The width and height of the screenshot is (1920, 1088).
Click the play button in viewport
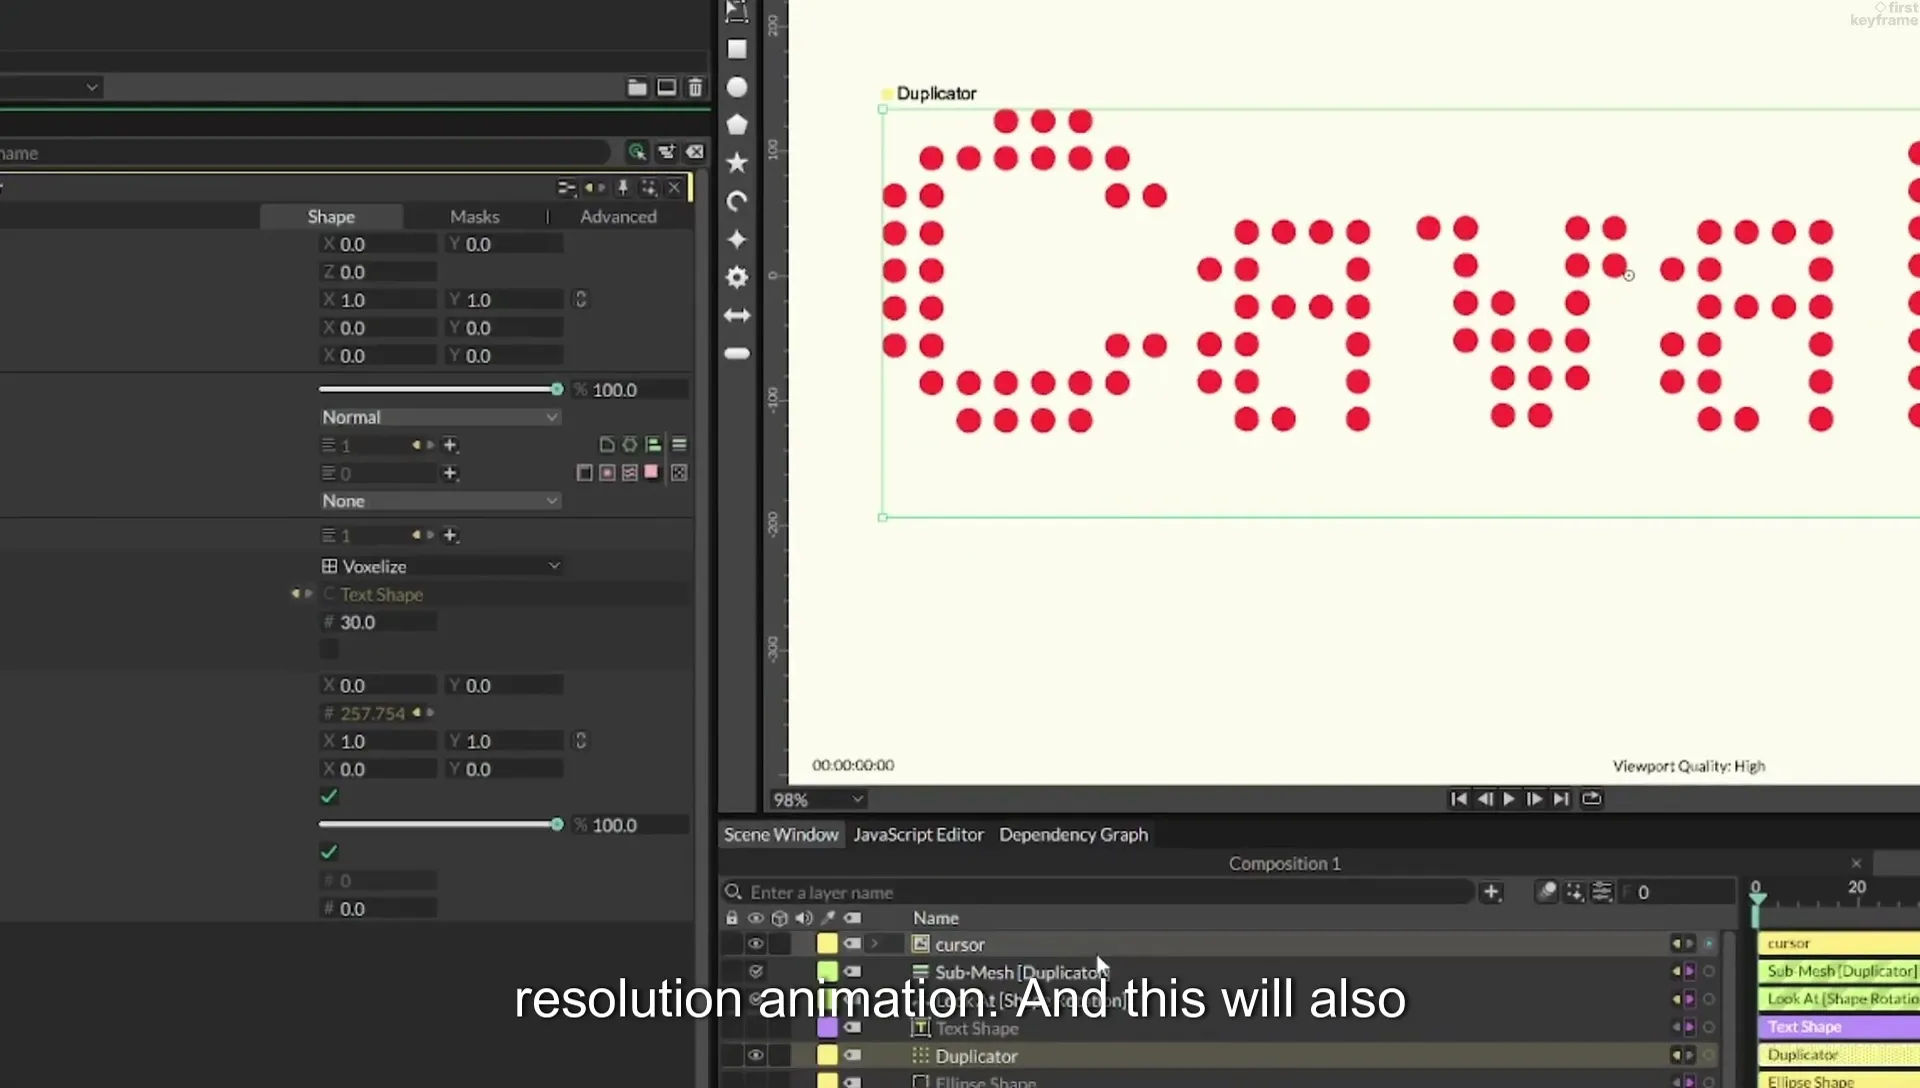pos(1509,799)
